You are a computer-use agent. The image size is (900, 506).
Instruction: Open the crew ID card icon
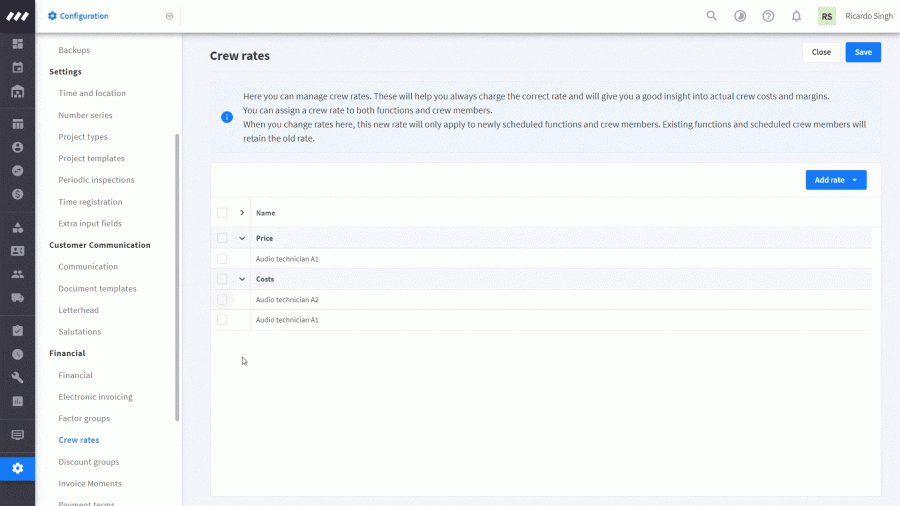(18, 251)
